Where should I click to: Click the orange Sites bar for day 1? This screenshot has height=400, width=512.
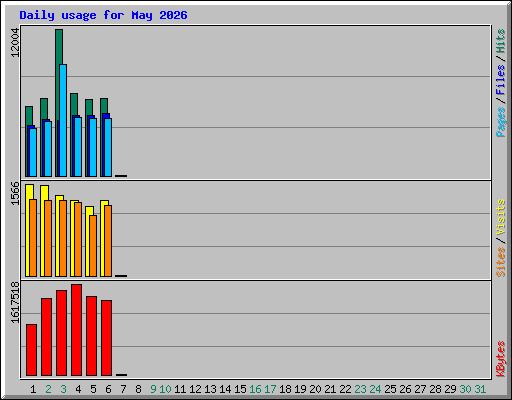coord(33,238)
